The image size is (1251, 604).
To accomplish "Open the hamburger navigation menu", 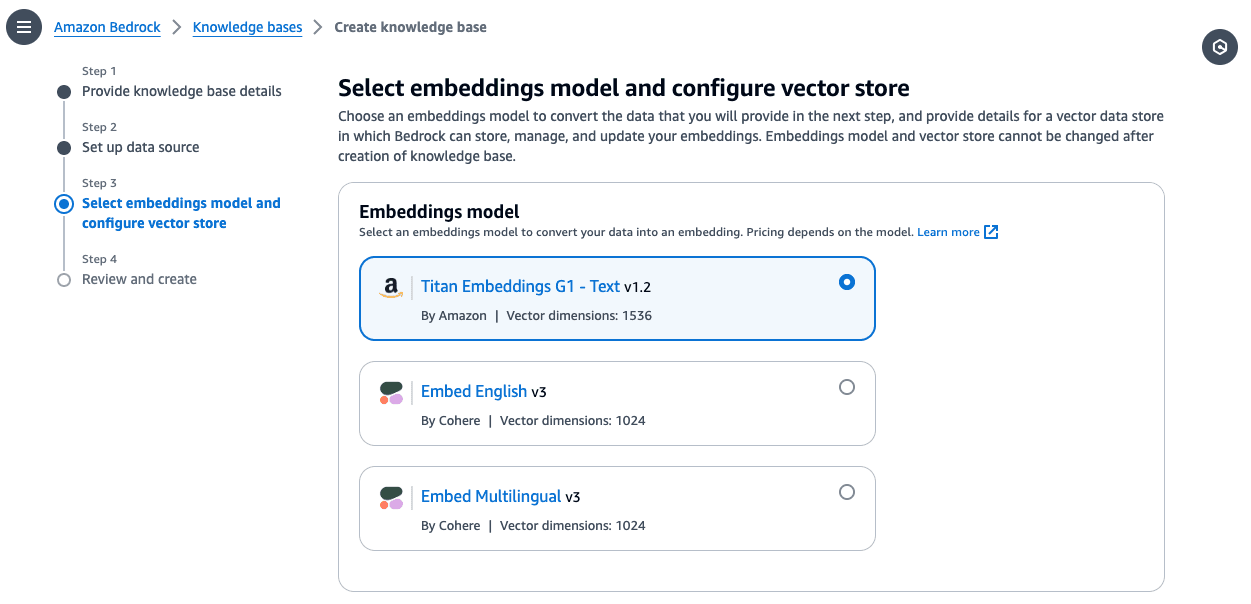I will [x=24, y=27].
